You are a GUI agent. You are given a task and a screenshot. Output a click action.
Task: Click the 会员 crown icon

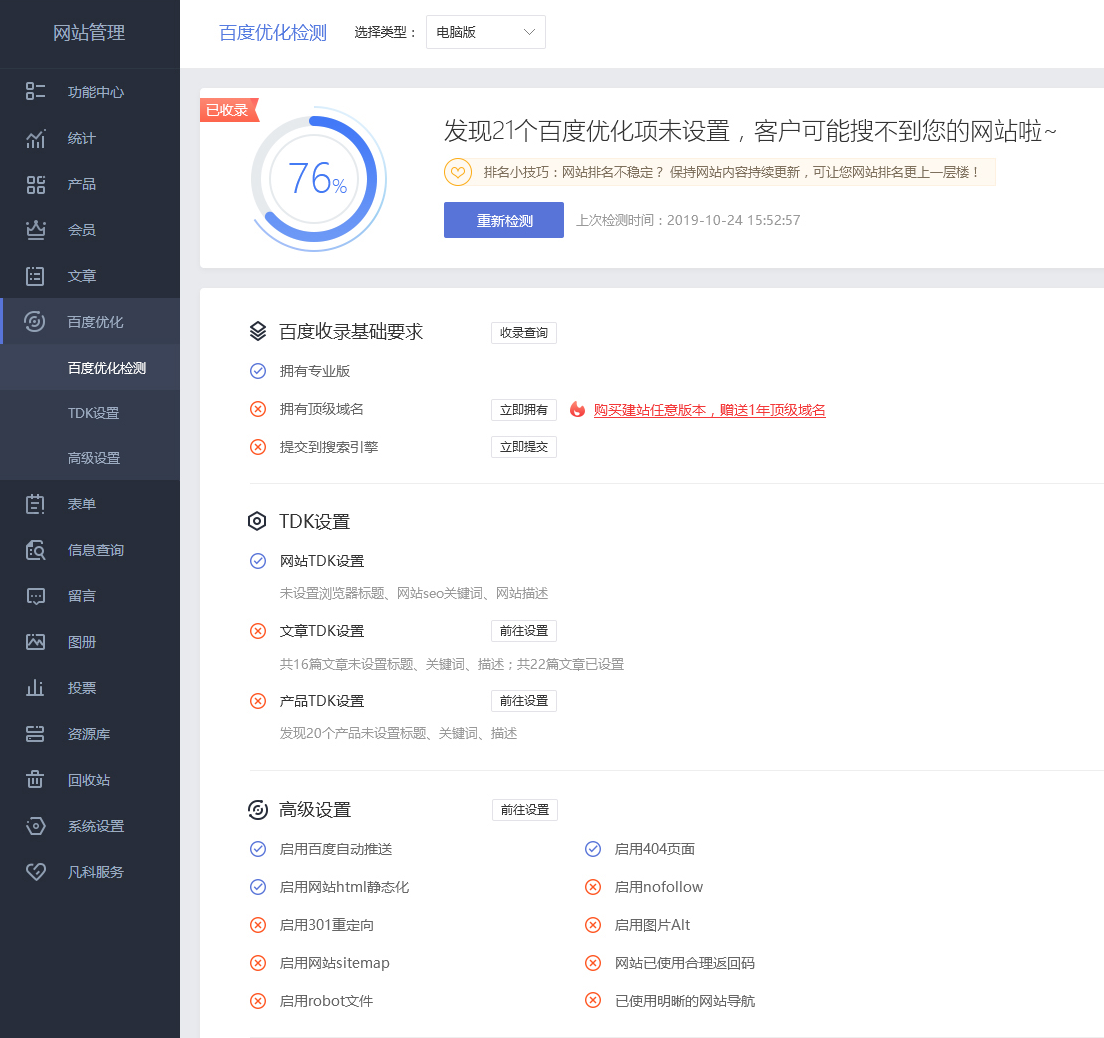[x=35, y=230]
